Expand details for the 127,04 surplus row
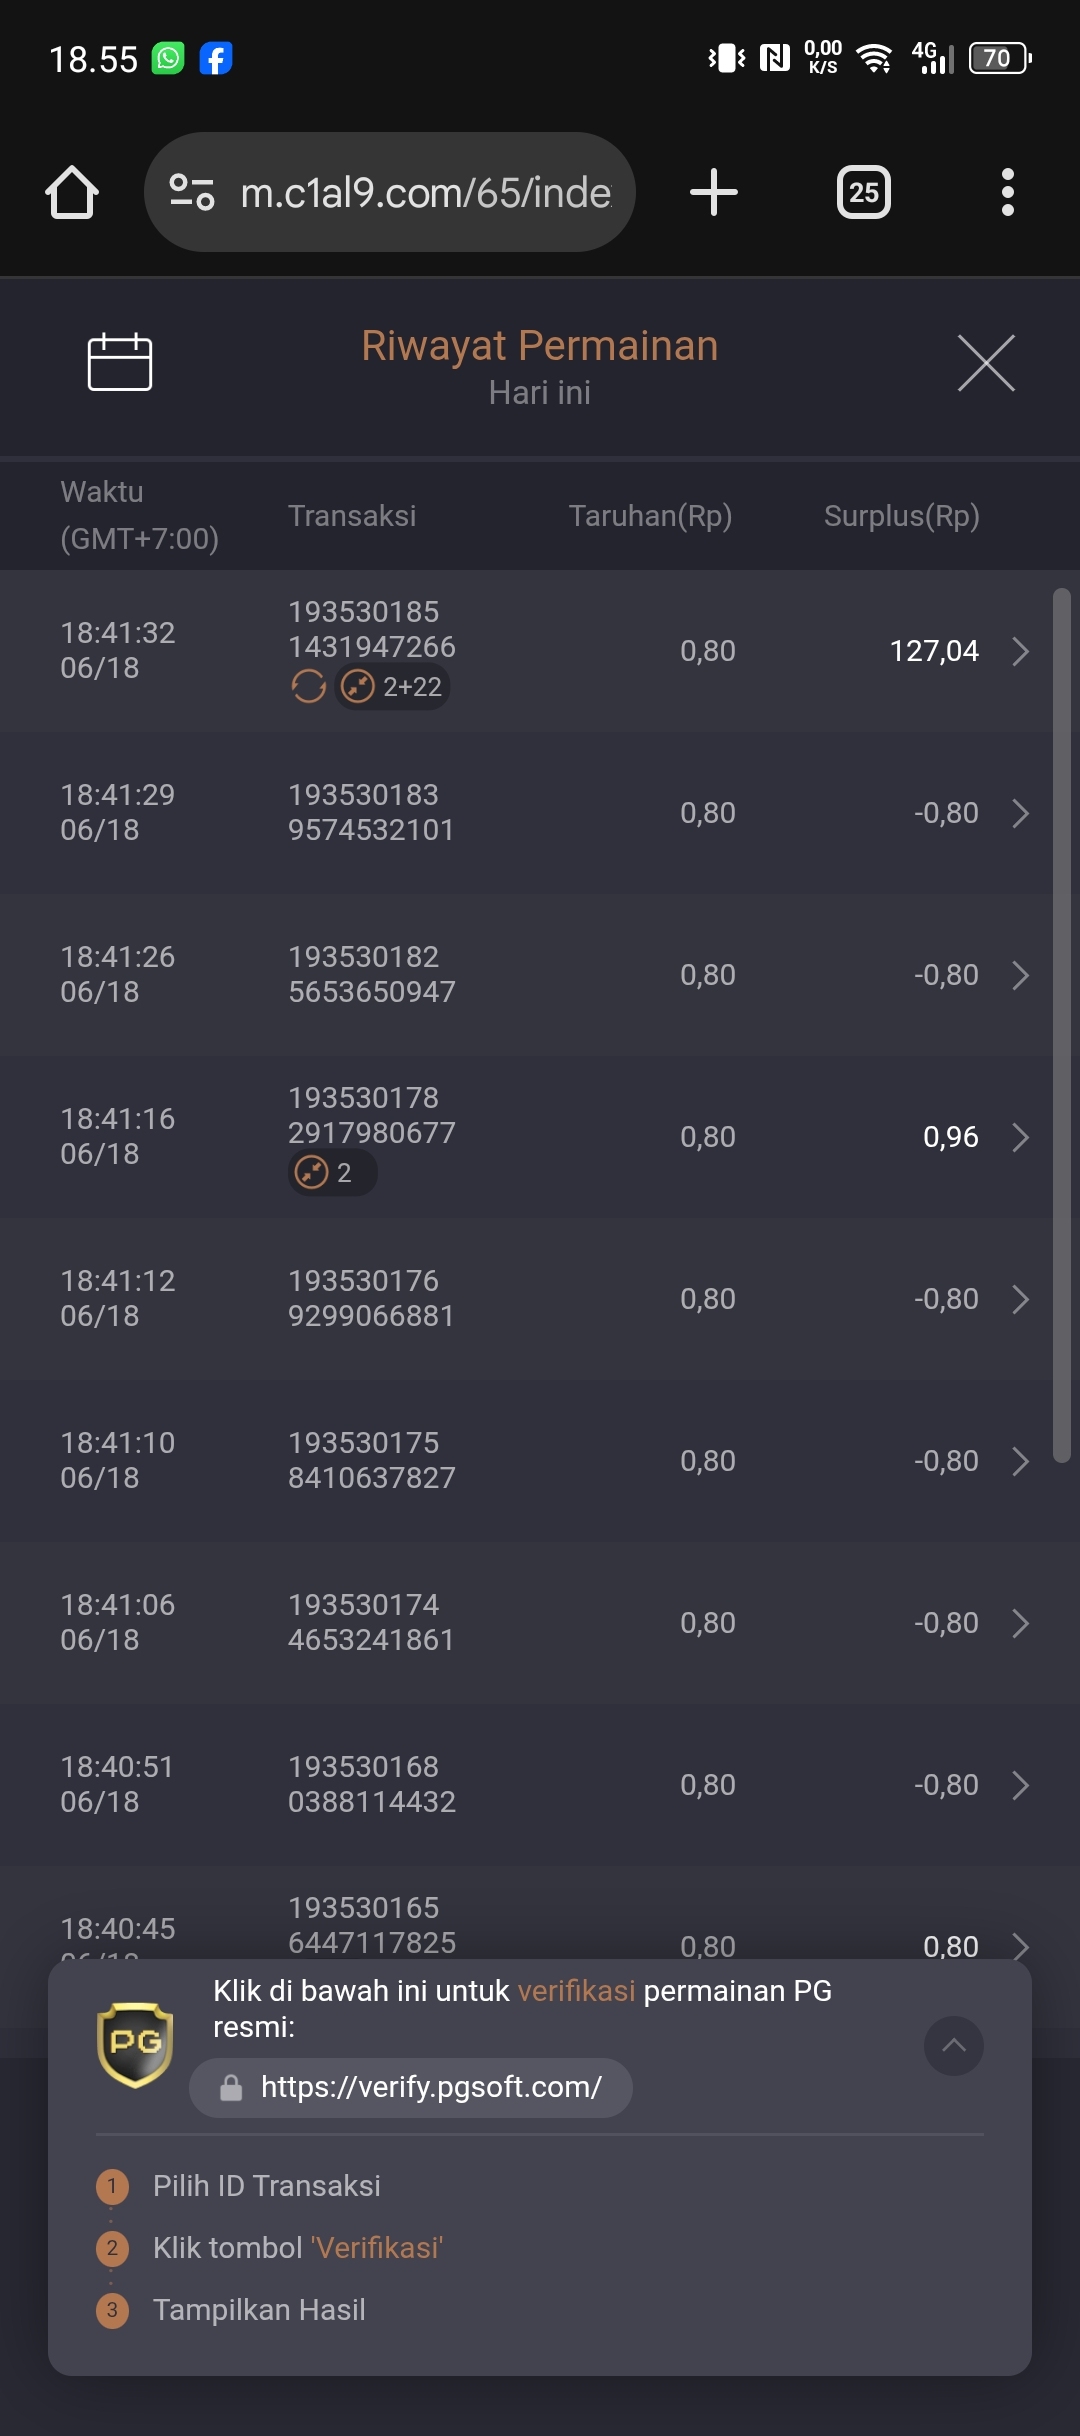Screen dimensions: 1080x2436 point(1020,651)
